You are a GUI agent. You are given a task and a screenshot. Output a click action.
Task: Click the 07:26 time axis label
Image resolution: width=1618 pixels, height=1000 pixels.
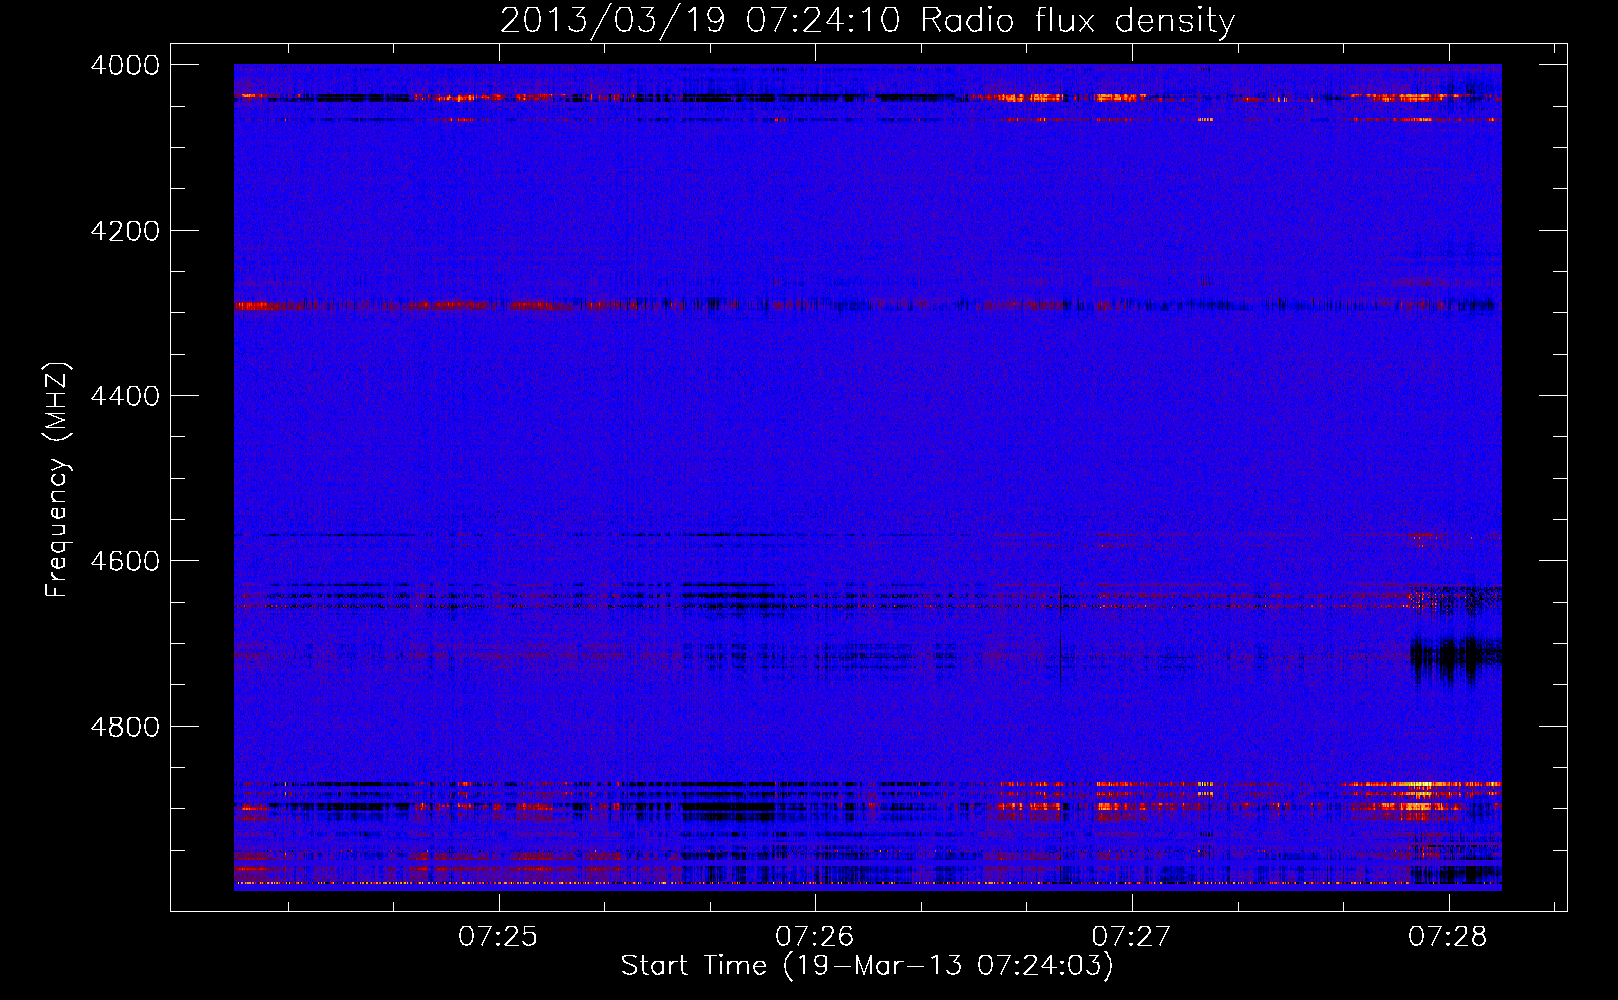pyautogui.click(x=815, y=937)
